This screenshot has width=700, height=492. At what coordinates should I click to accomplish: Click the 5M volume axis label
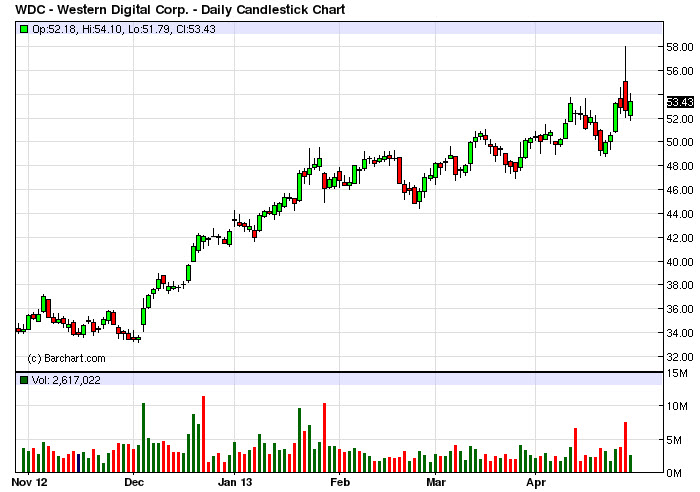pos(674,440)
